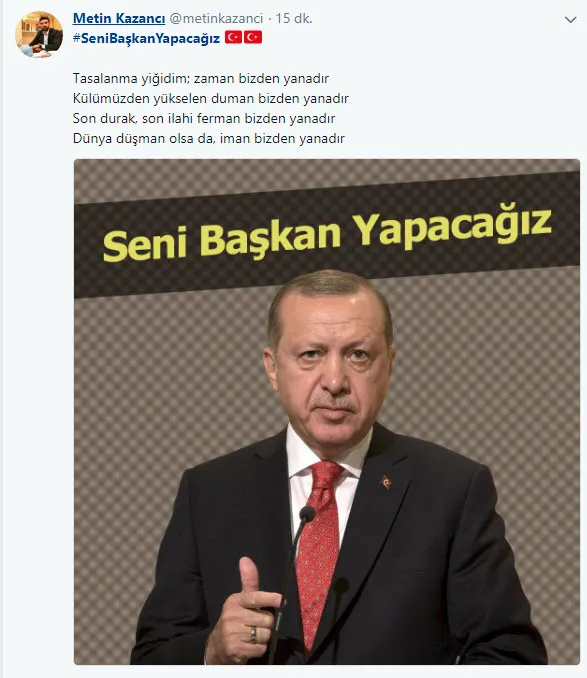Viewport: 587px width, 678px height.
Task: Click the man's face in the photo
Action: [331, 363]
